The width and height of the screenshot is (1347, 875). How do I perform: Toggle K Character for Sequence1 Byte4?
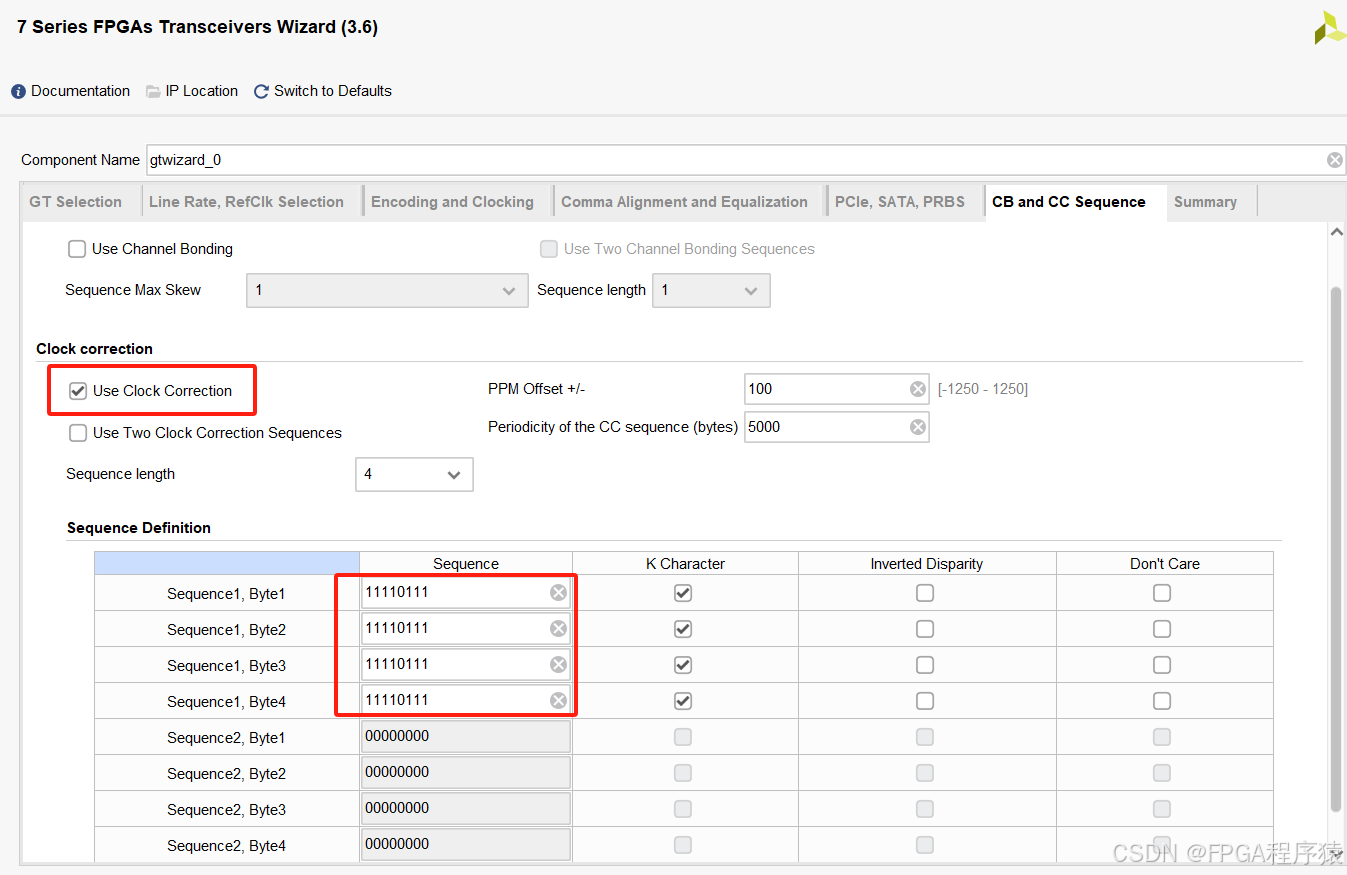coord(683,701)
